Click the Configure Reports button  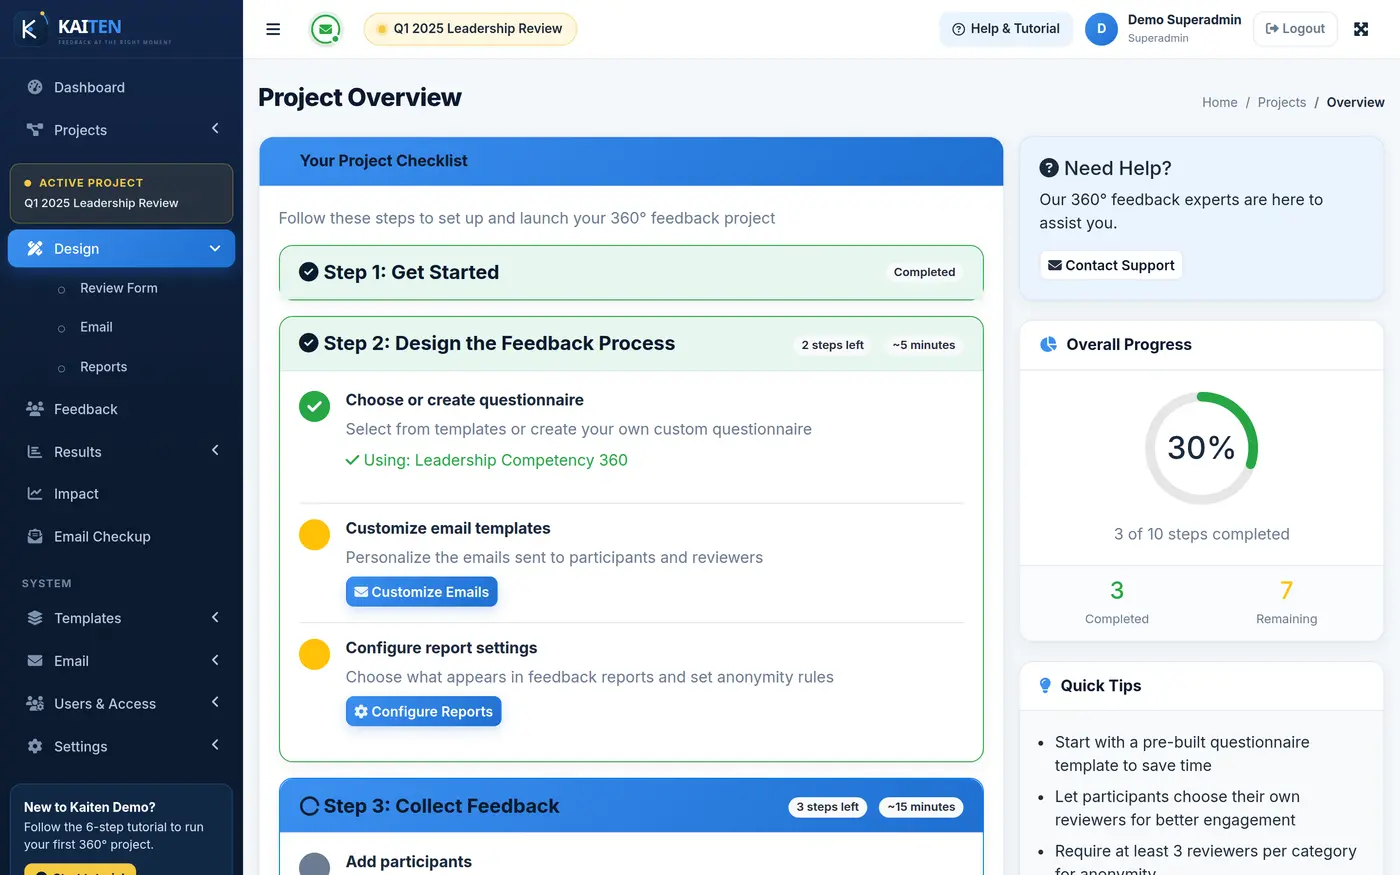pos(423,712)
